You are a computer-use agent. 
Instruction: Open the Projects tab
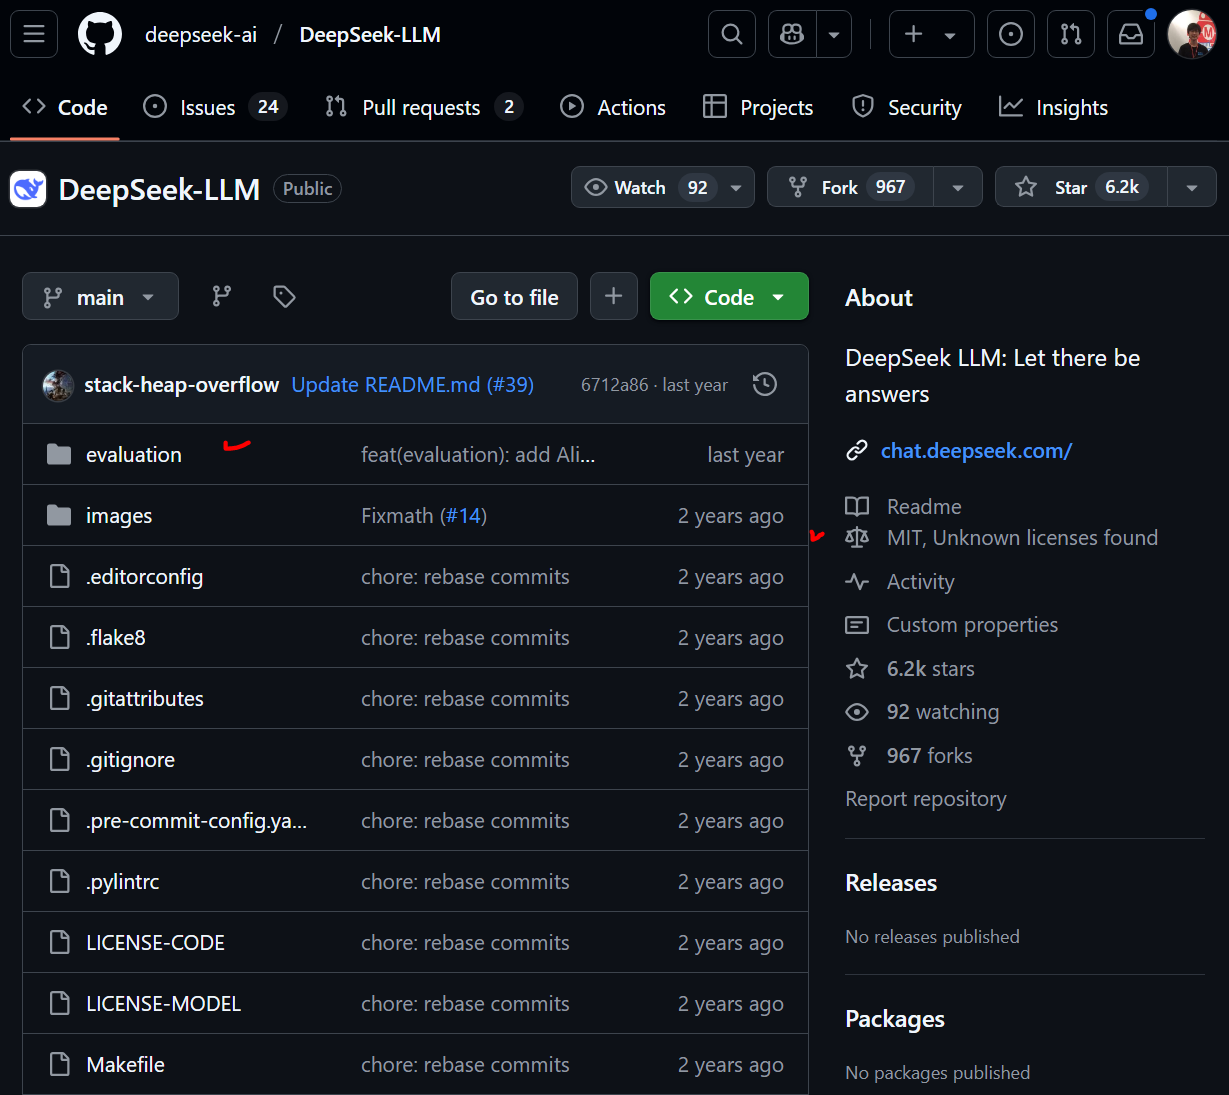758,107
